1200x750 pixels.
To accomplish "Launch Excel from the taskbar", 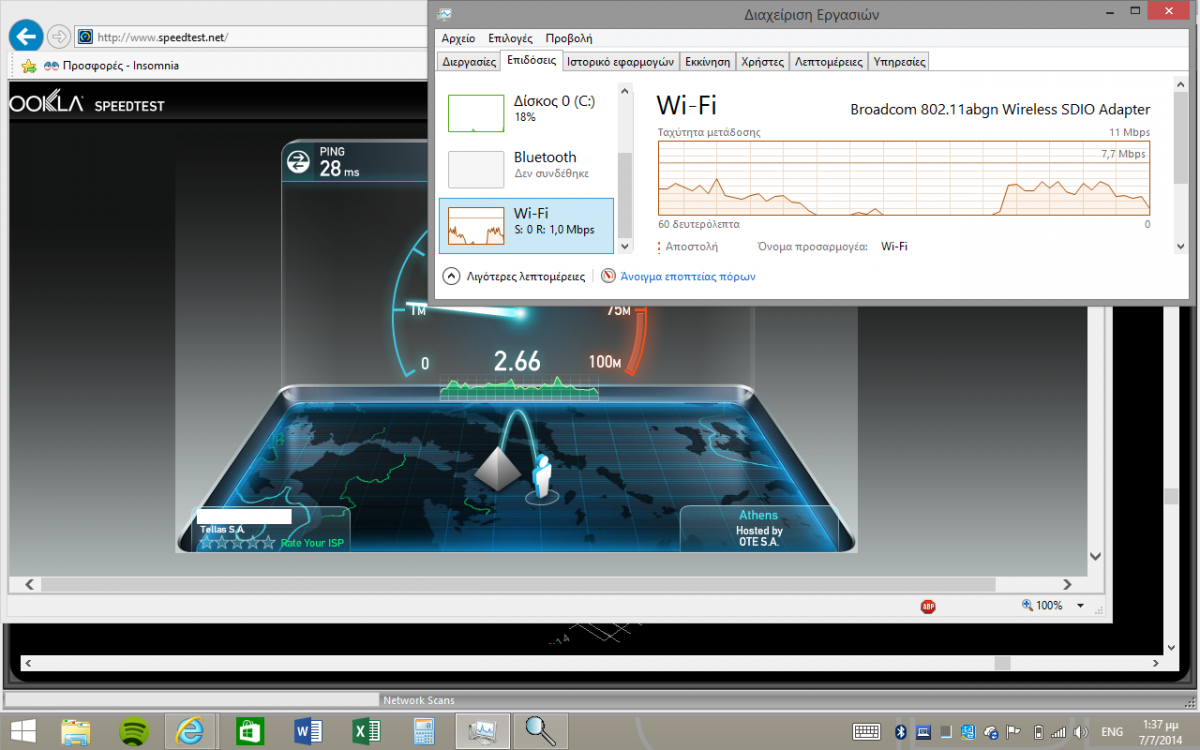I will coord(366,731).
